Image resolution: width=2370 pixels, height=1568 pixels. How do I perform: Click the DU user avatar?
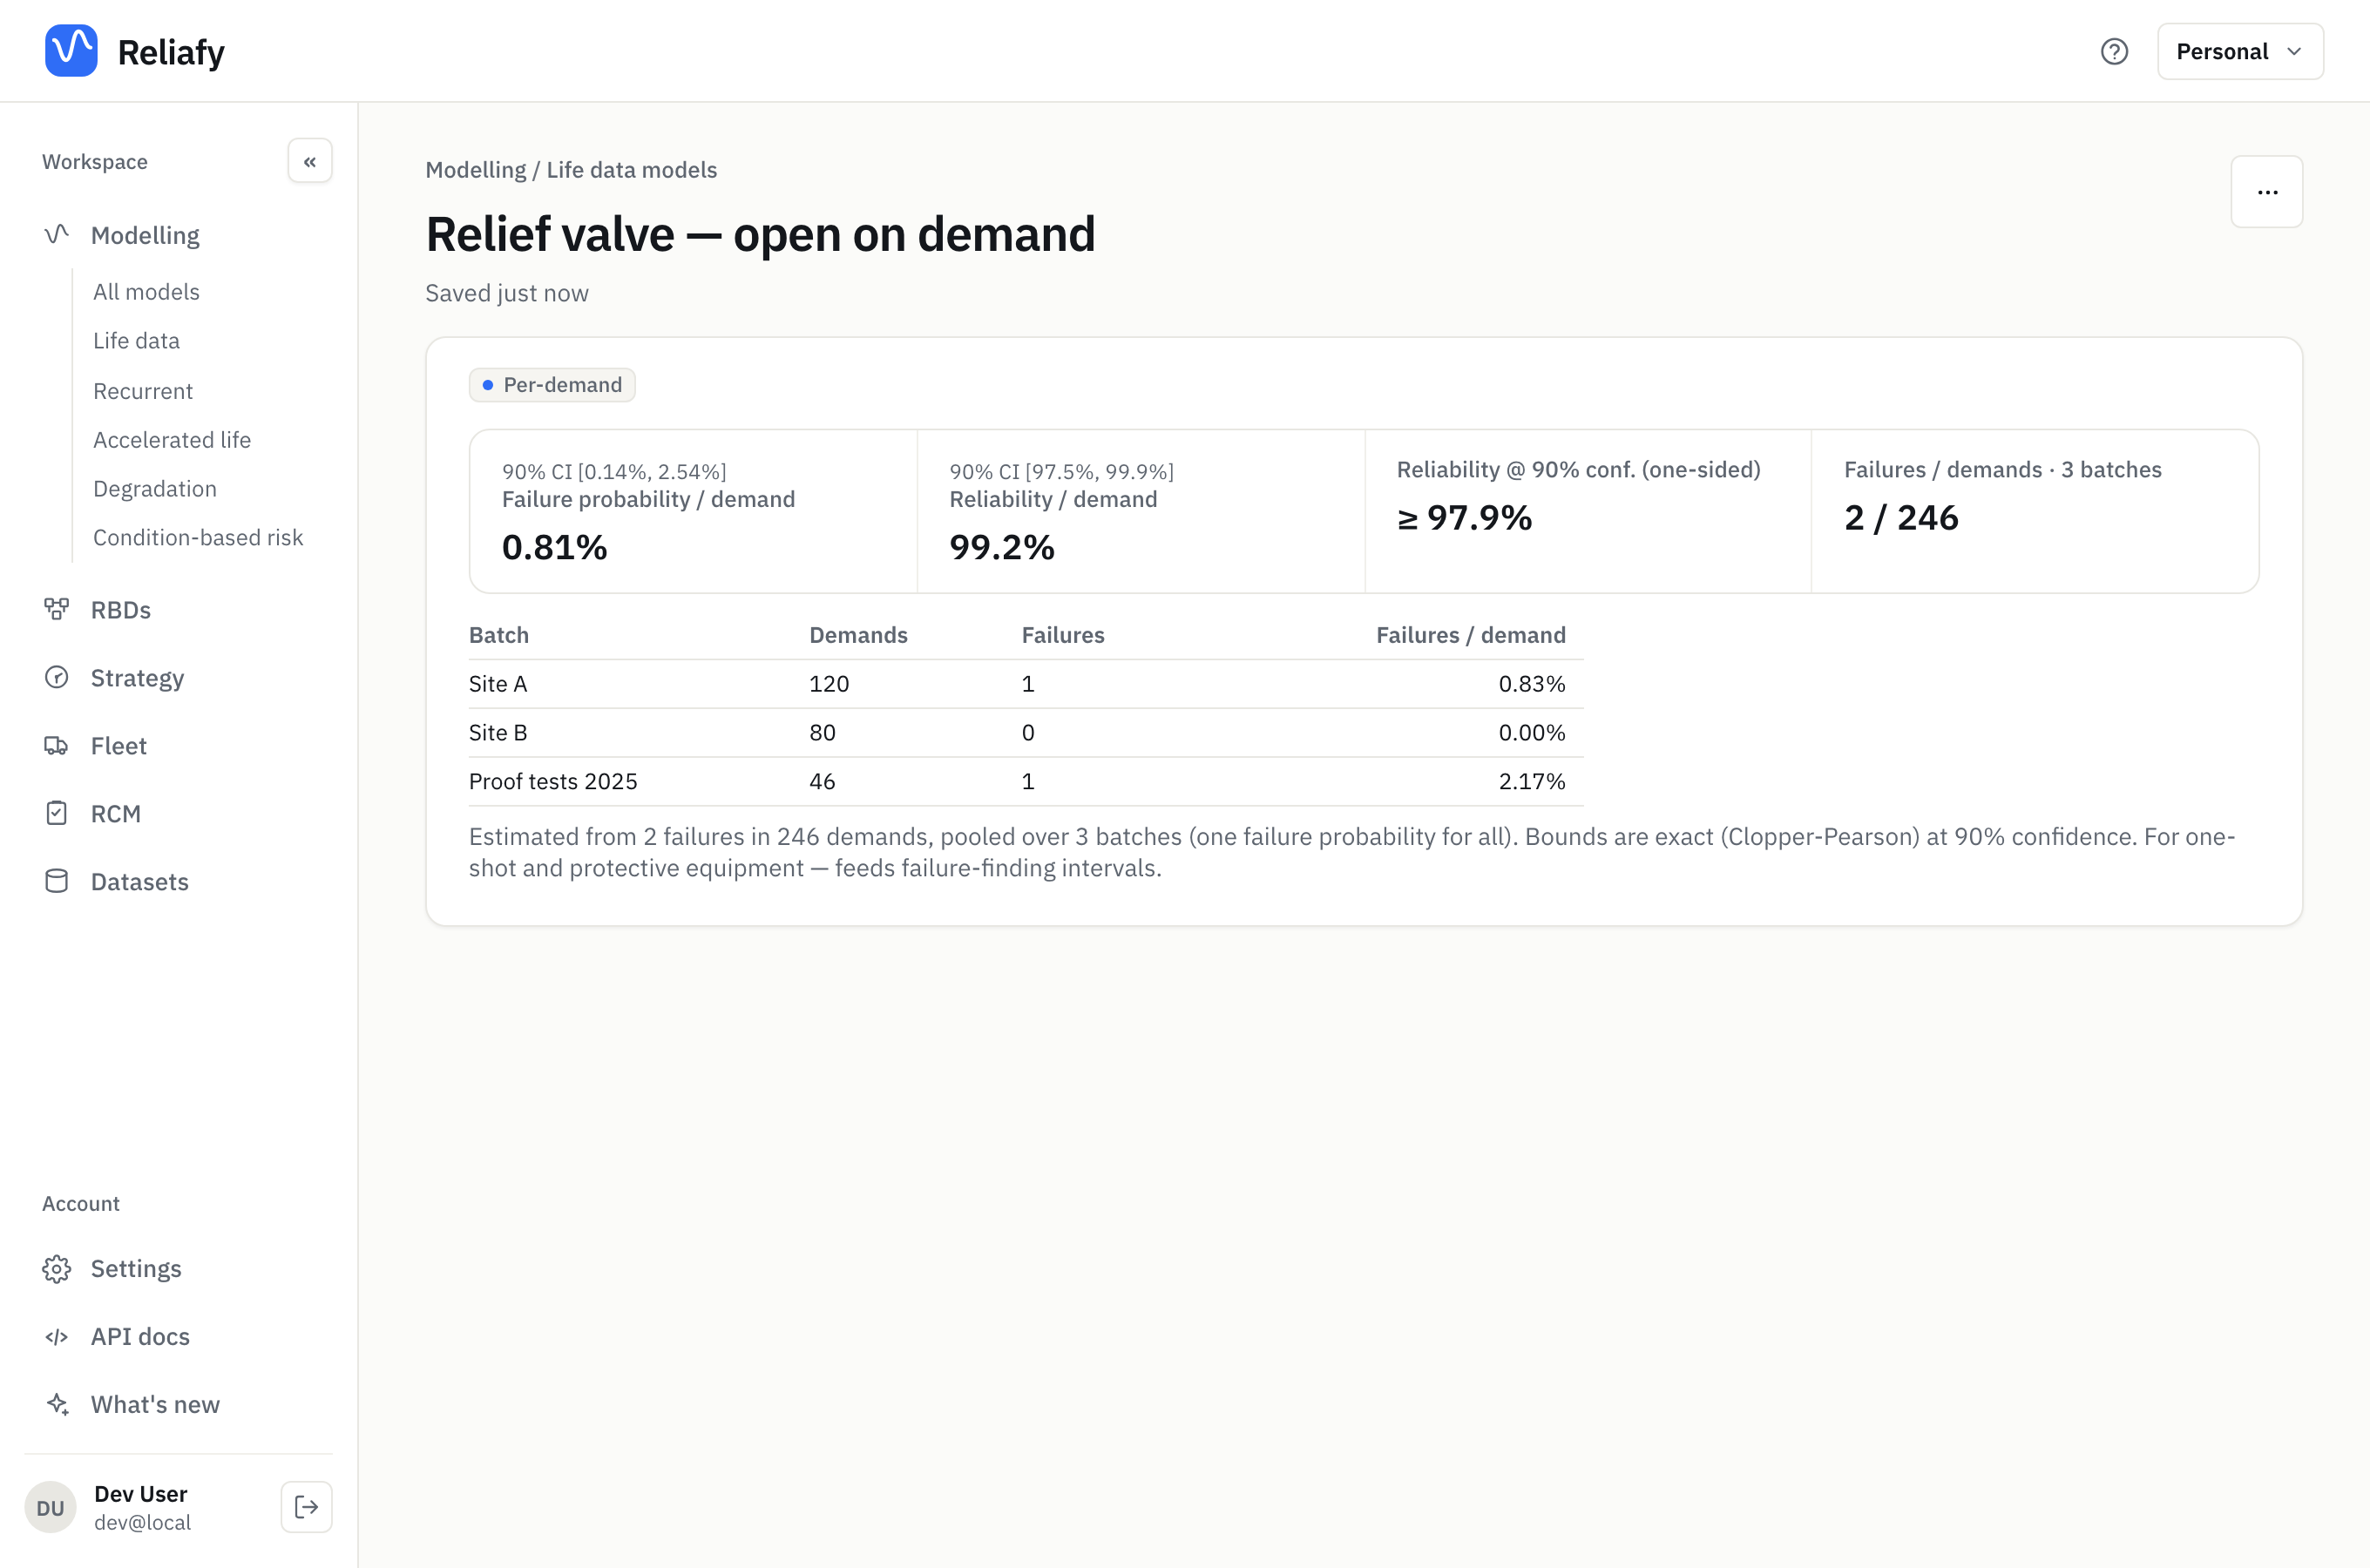pos(50,1507)
